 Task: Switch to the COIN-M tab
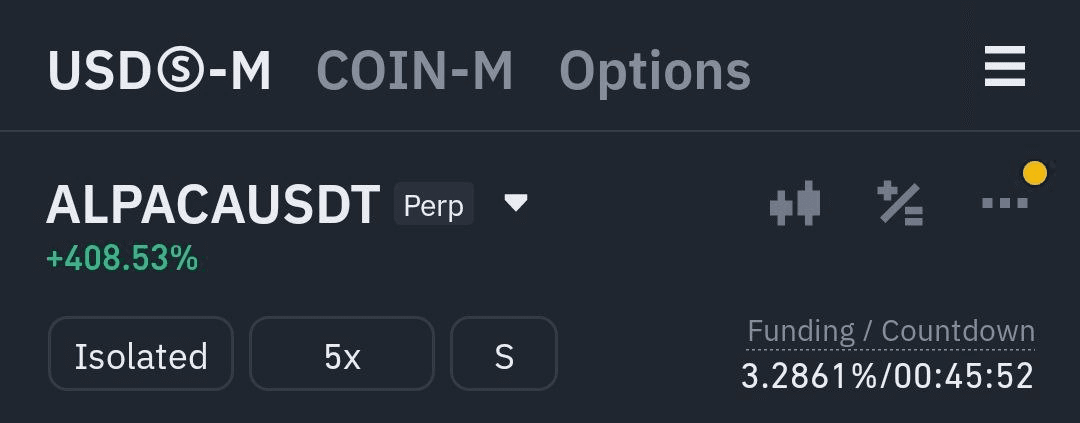(x=415, y=71)
